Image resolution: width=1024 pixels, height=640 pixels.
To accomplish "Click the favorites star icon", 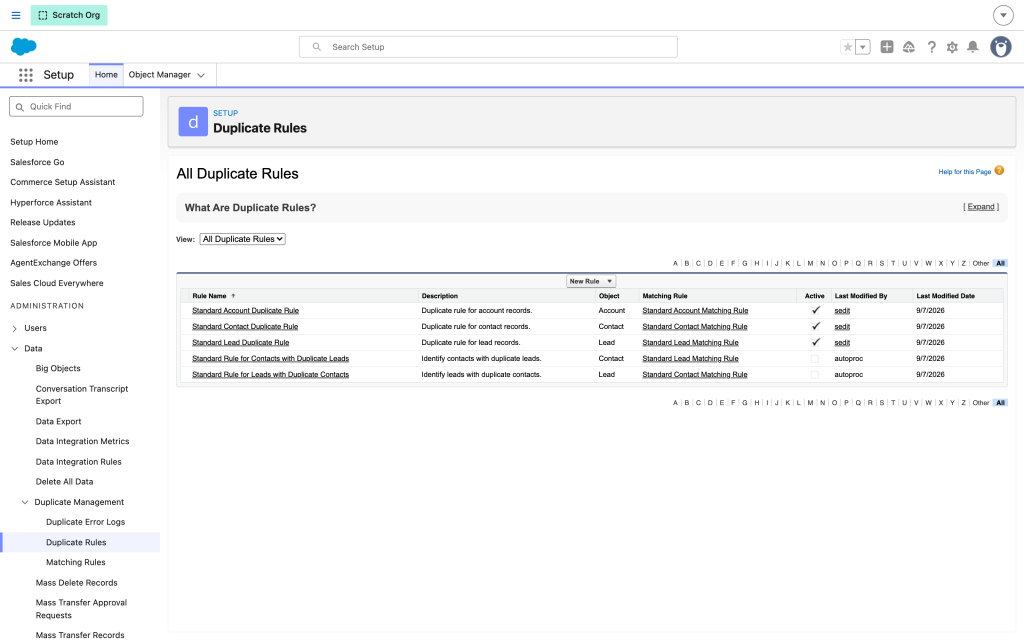I will click(x=848, y=47).
